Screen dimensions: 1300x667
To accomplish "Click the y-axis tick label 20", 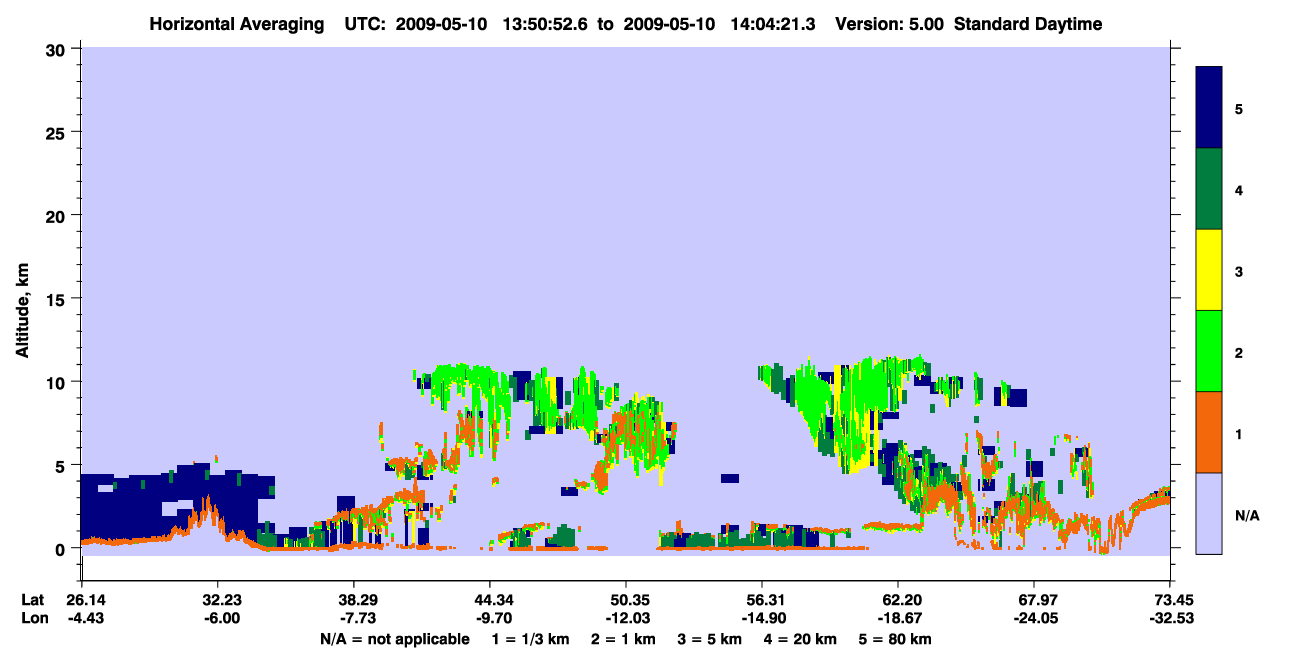I will (x=58, y=215).
